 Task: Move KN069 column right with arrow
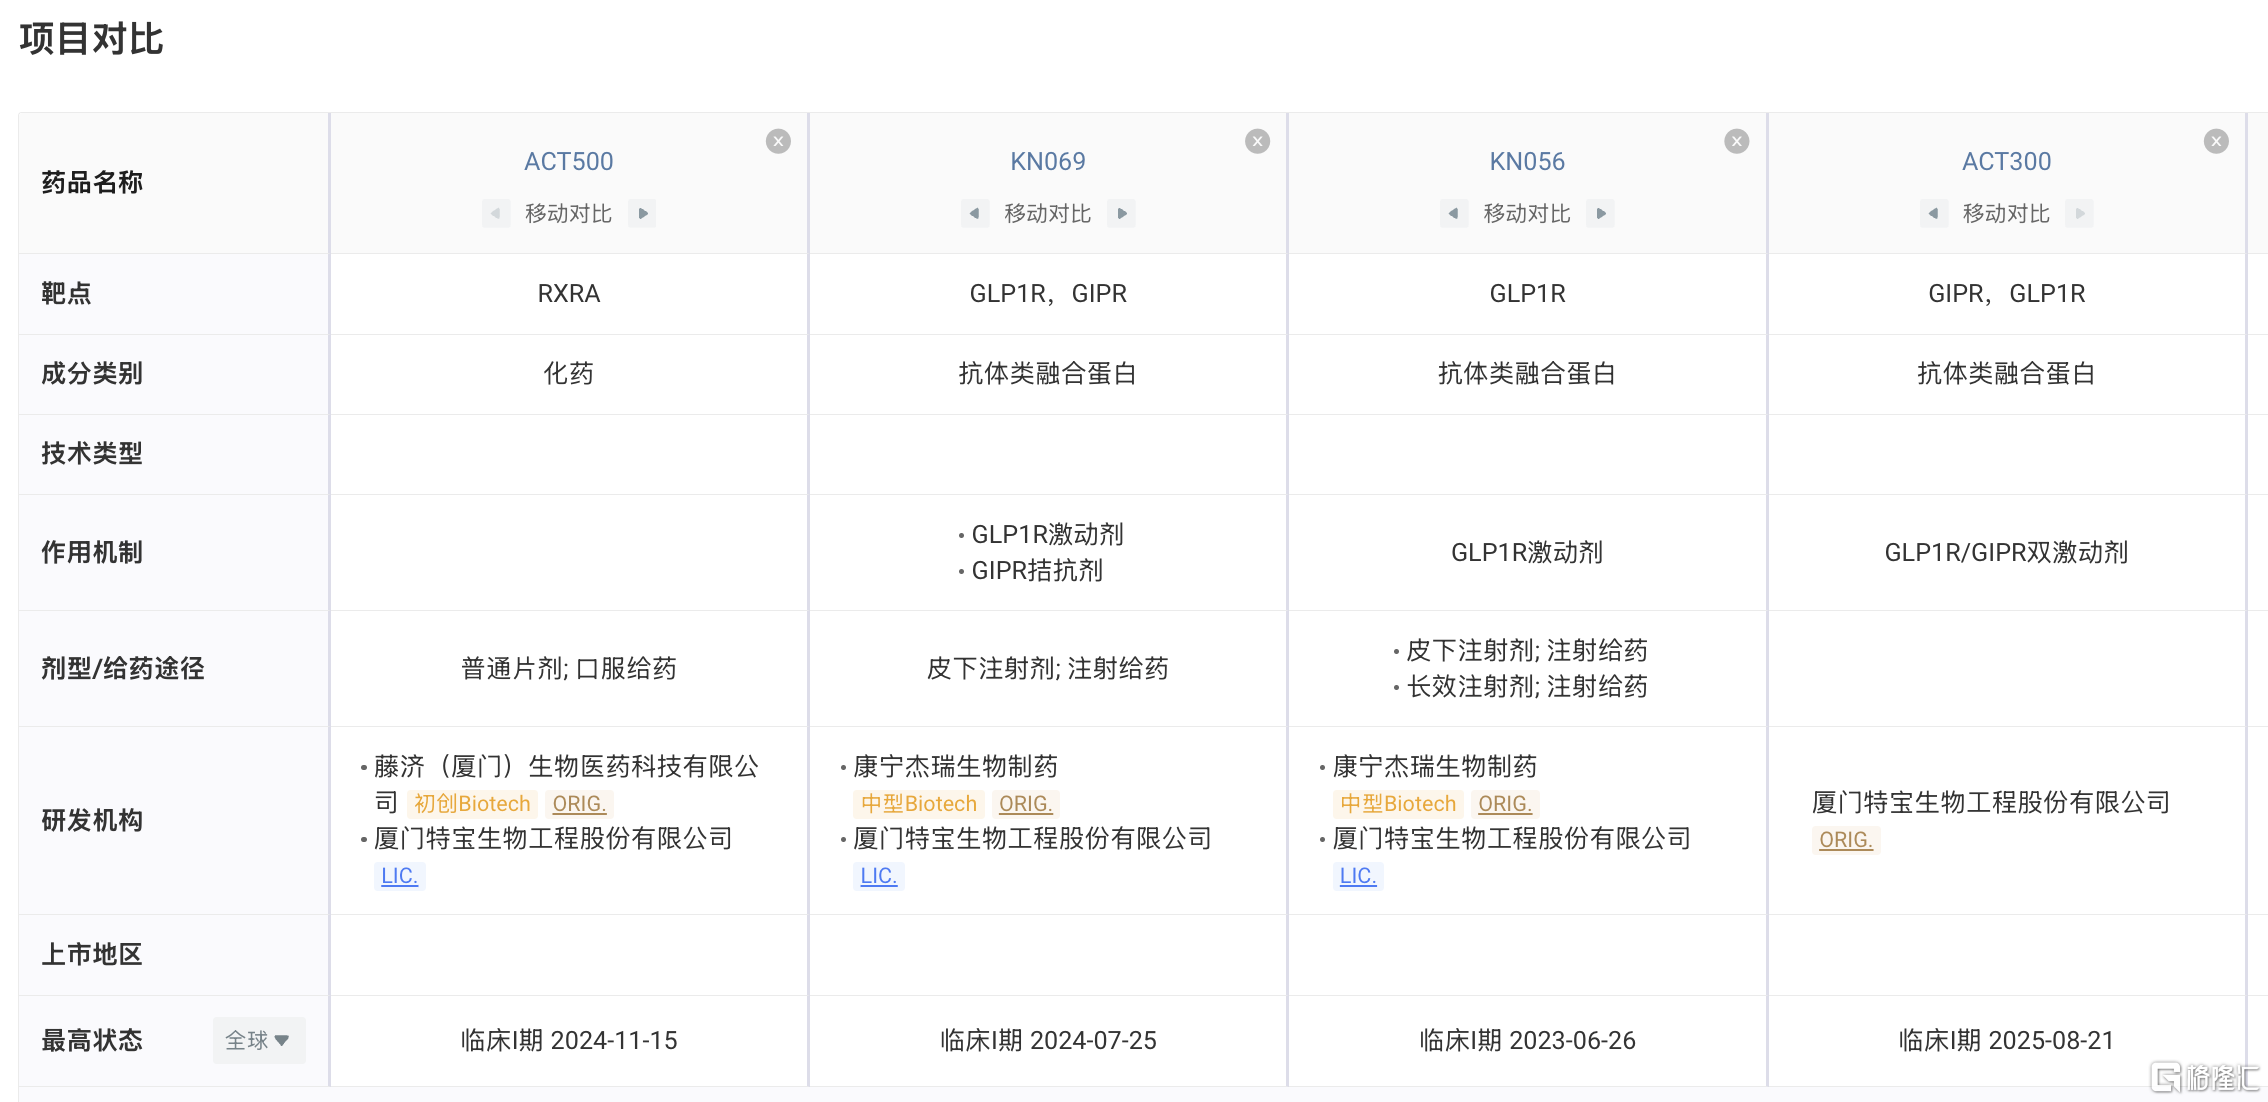pyautogui.click(x=1122, y=213)
